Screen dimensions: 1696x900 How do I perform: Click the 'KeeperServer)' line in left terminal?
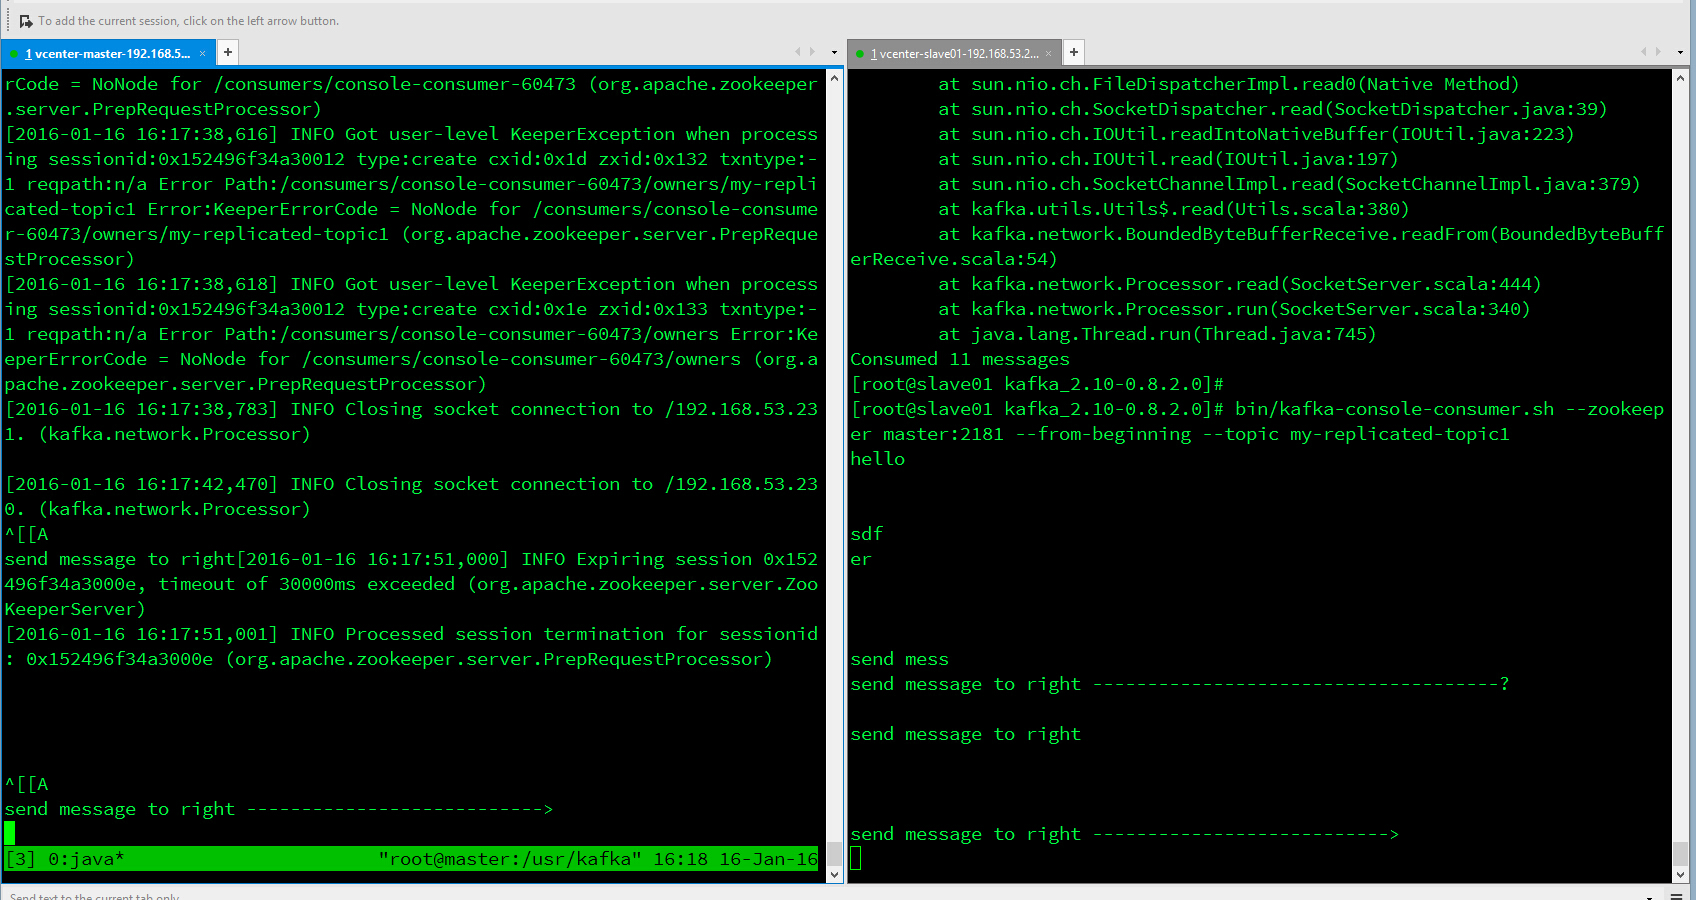pos(75,609)
